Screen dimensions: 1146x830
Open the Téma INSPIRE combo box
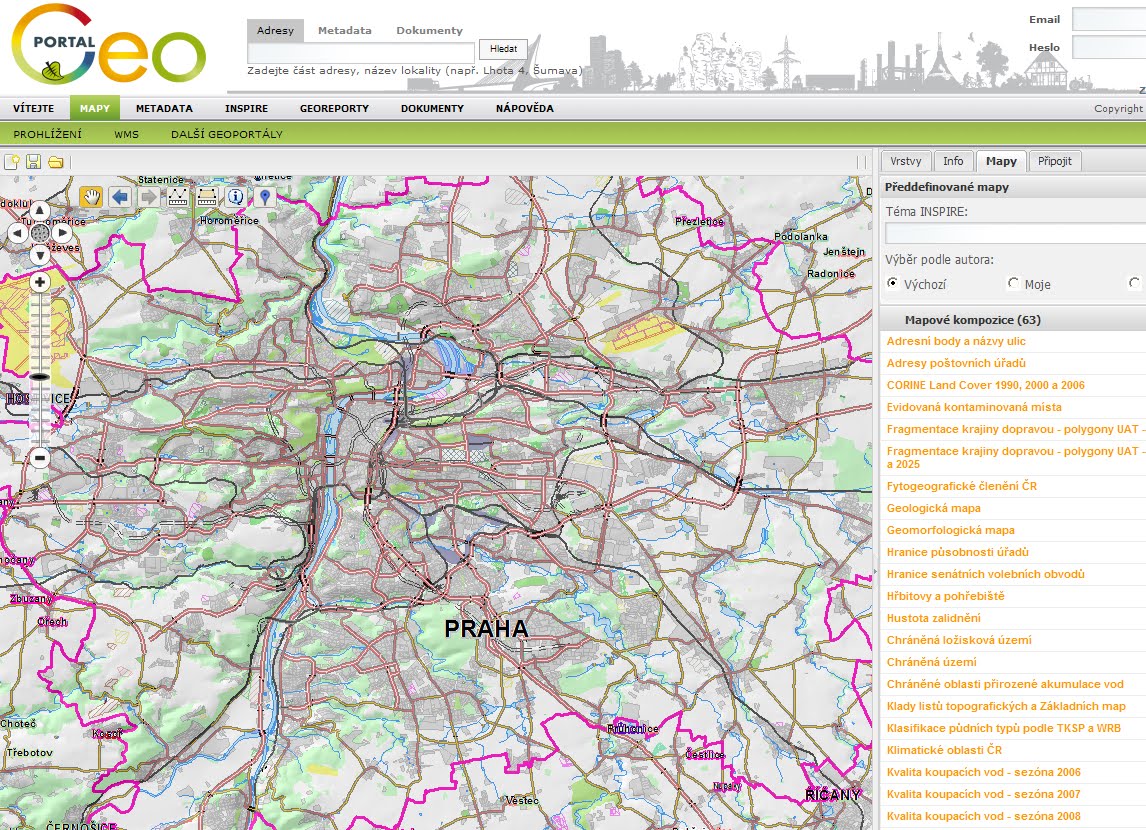(1015, 234)
